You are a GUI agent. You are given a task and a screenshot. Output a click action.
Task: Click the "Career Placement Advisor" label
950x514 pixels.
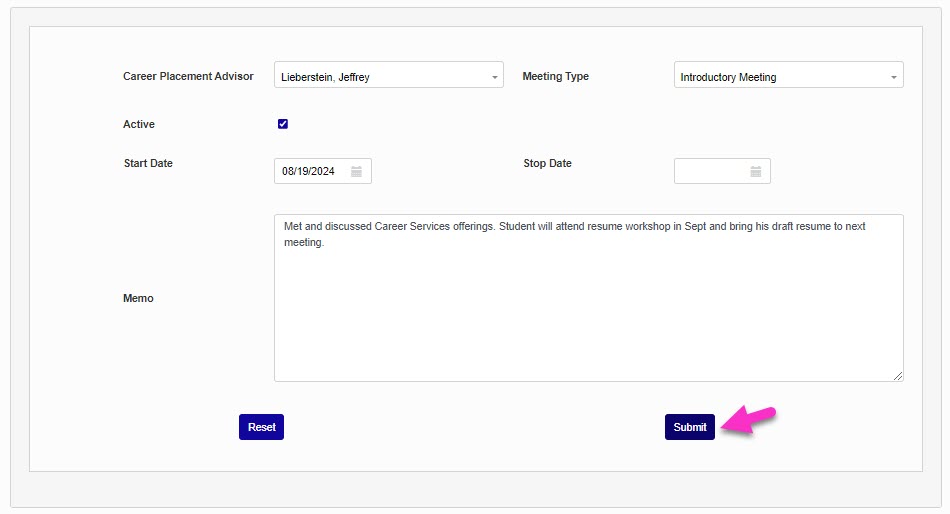point(188,76)
